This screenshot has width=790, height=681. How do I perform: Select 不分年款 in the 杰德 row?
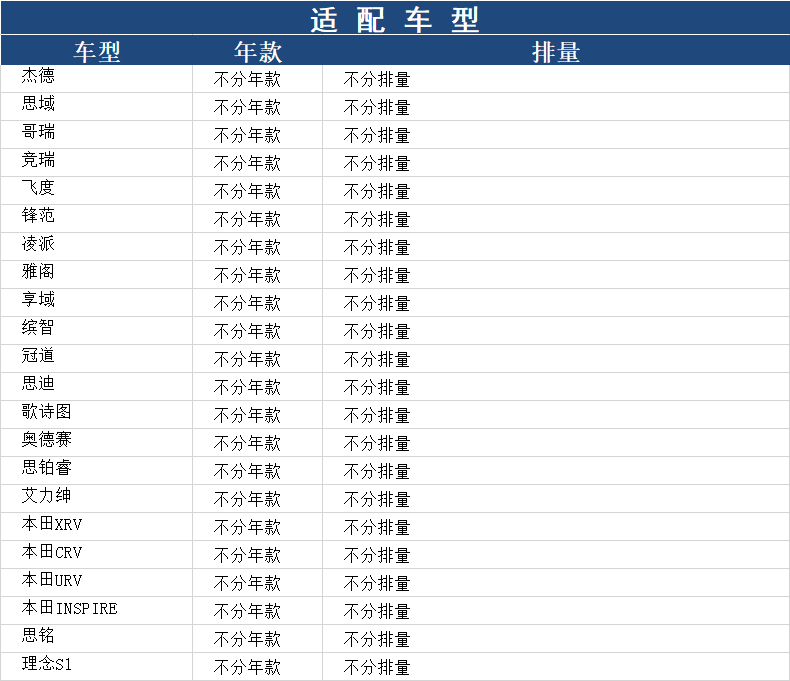(247, 80)
